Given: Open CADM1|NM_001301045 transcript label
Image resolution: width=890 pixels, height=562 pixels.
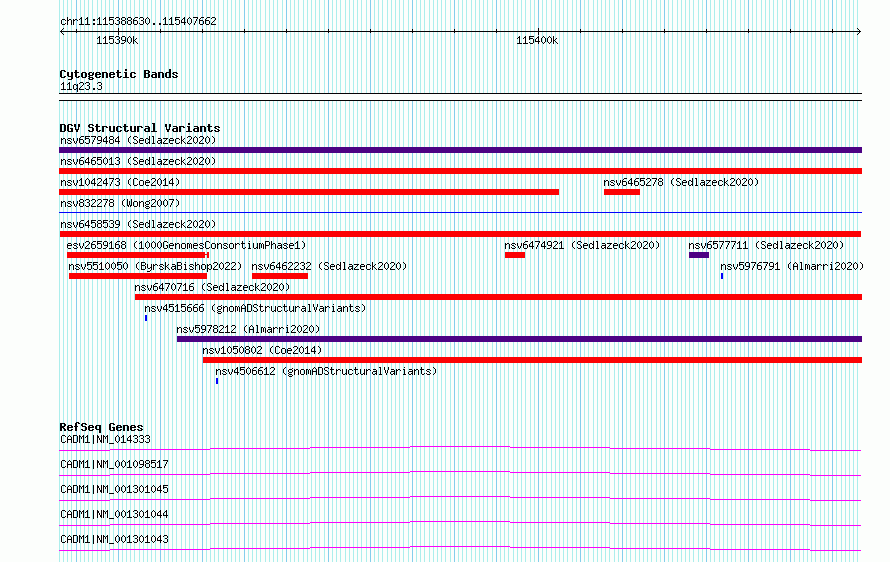Looking at the screenshot, I should (x=114, y=489).
